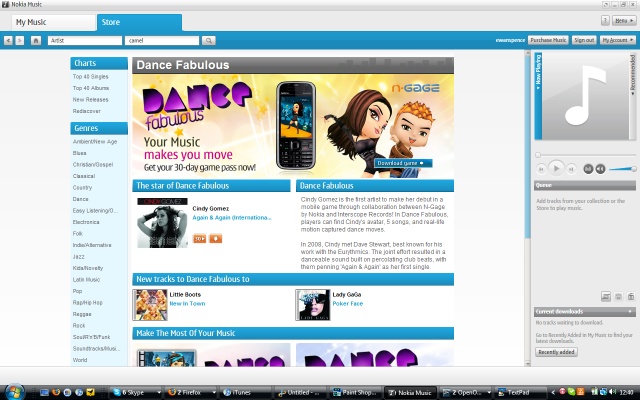The image size is (640, 400).
Task: Select the Classical genre
Action: tap(84, 176)
